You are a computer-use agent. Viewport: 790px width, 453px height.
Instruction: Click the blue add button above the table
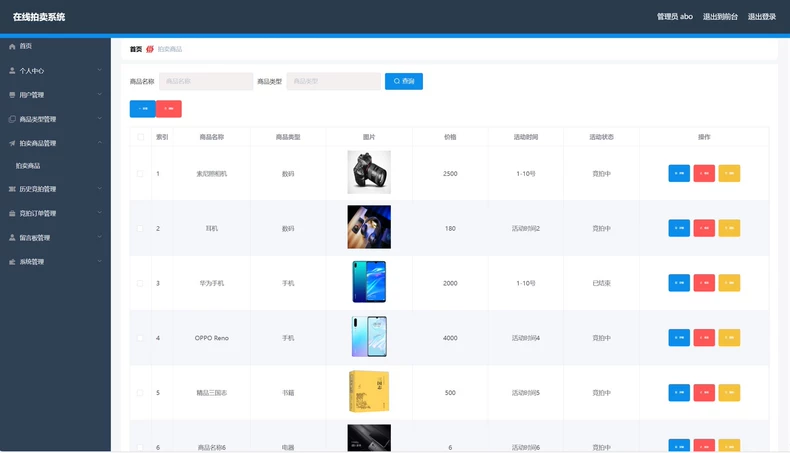click(x=143, y=109)
